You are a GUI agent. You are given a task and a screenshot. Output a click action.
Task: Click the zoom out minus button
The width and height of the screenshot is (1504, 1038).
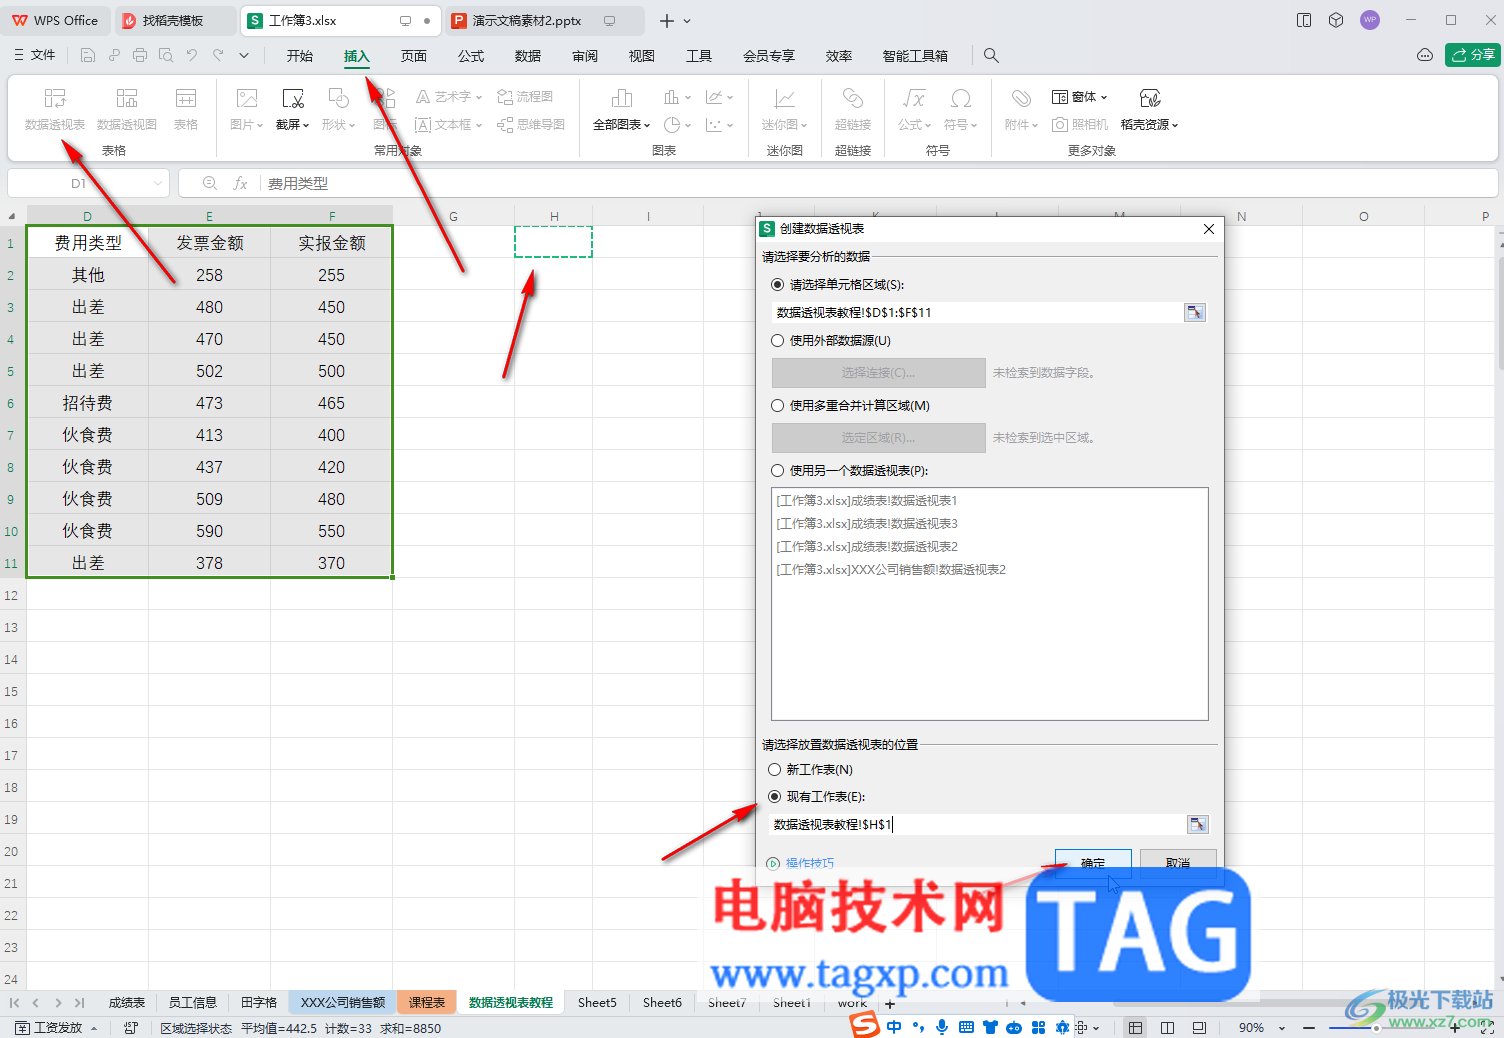click(x=1309, y=1028)
